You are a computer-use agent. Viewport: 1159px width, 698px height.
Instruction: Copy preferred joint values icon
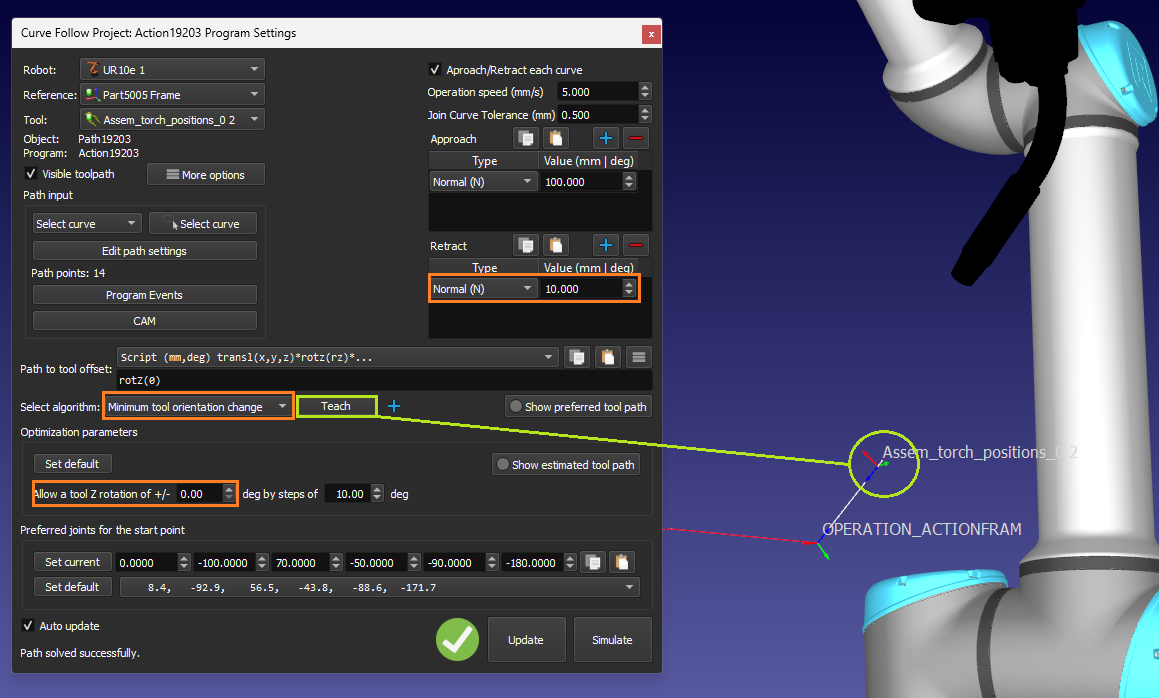[593, 562]
